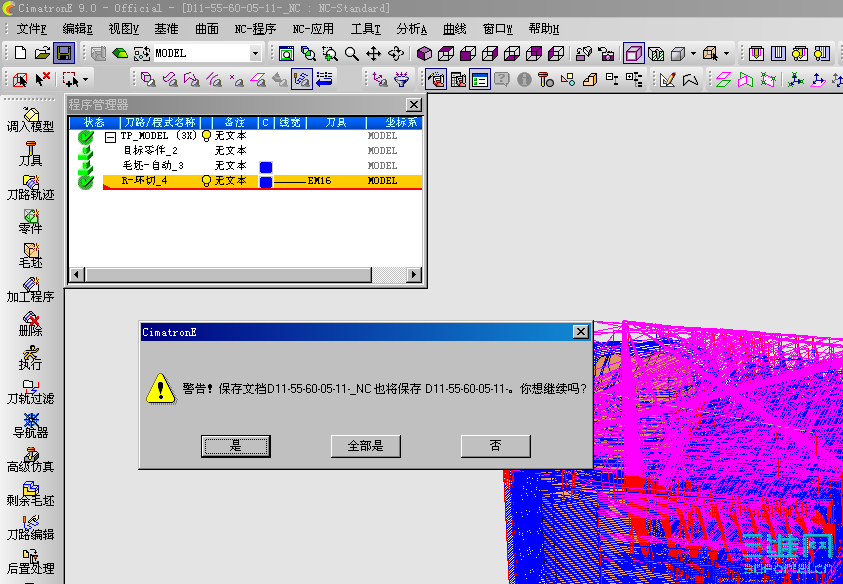Toggle status check of R-环切_4 row

(85, 182)
